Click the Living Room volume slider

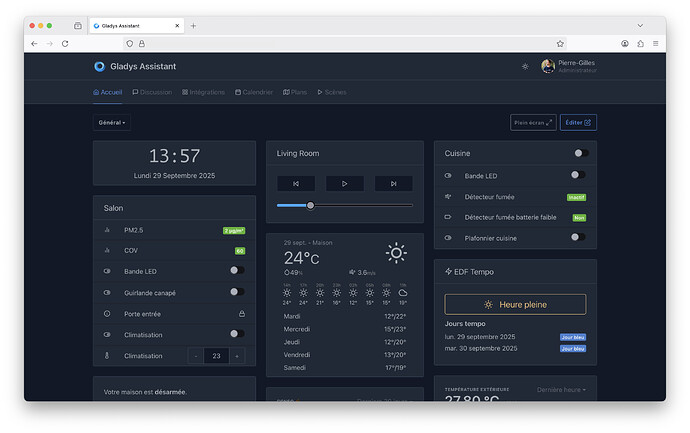click(344, 205)
